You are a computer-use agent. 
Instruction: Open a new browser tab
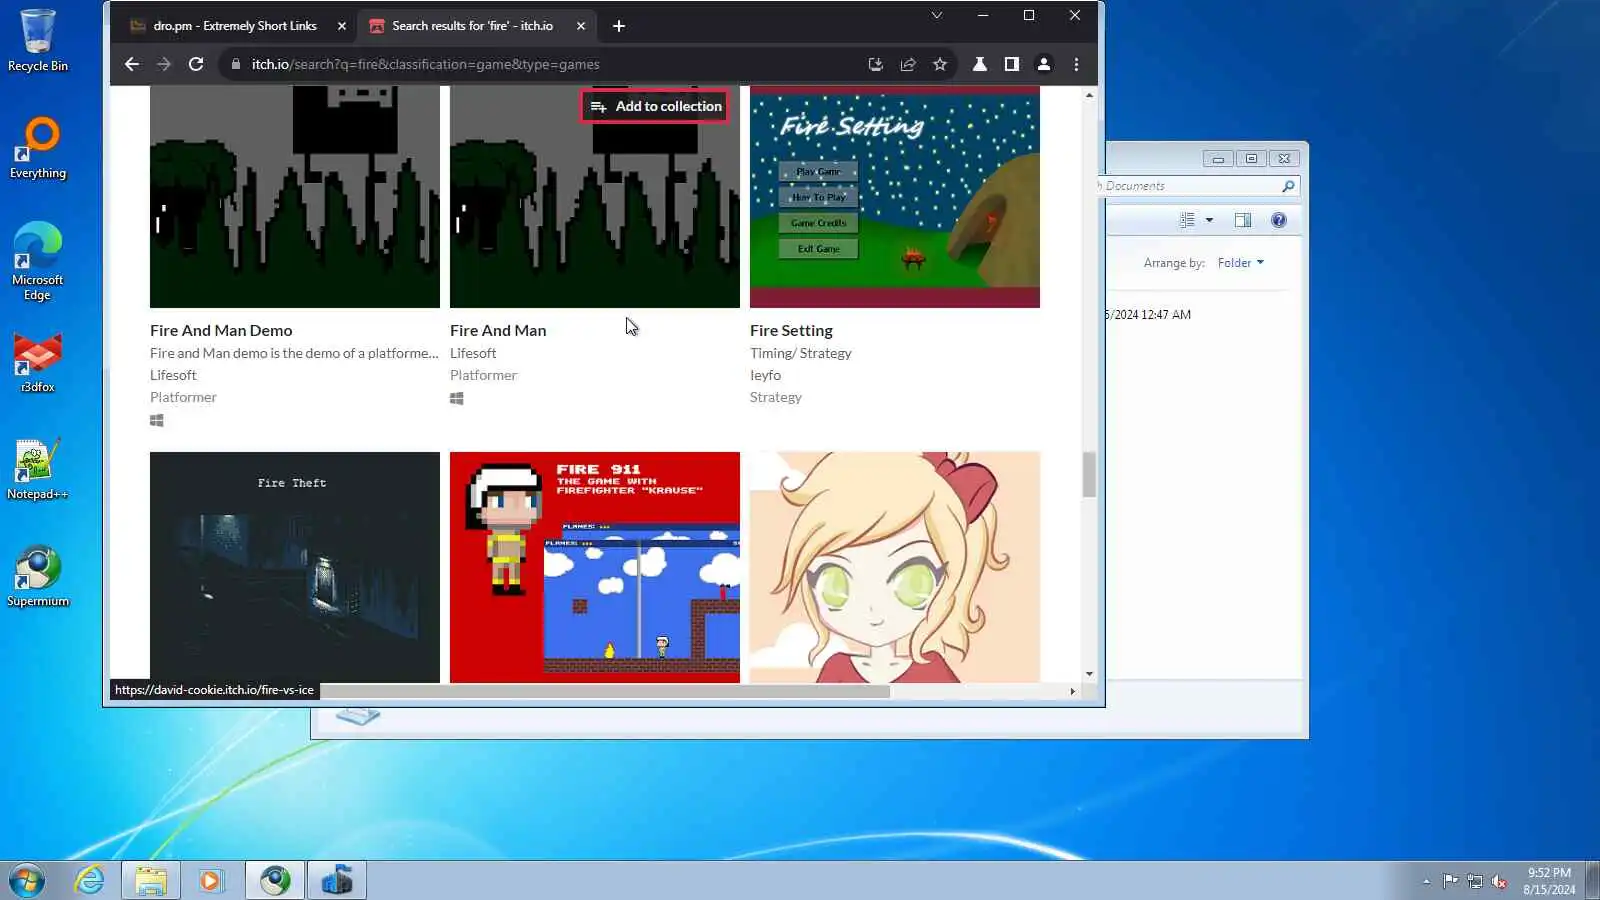click(x=619, y=26)
